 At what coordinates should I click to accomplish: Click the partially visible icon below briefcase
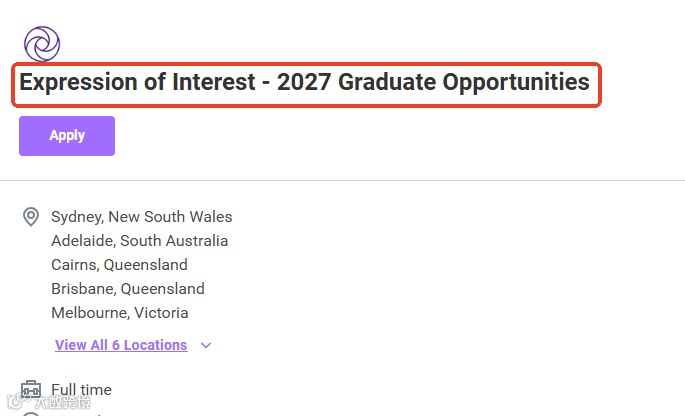[x=31, y=412]
